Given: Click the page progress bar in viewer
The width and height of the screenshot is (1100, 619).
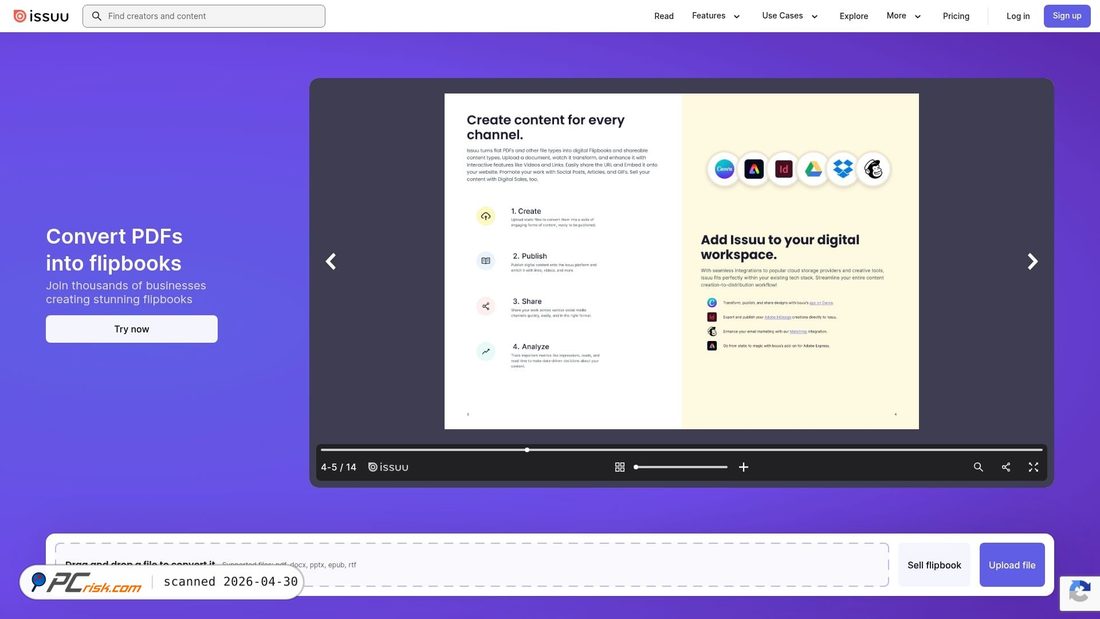Looking at the screenshot, I should (x=681, y=450).
